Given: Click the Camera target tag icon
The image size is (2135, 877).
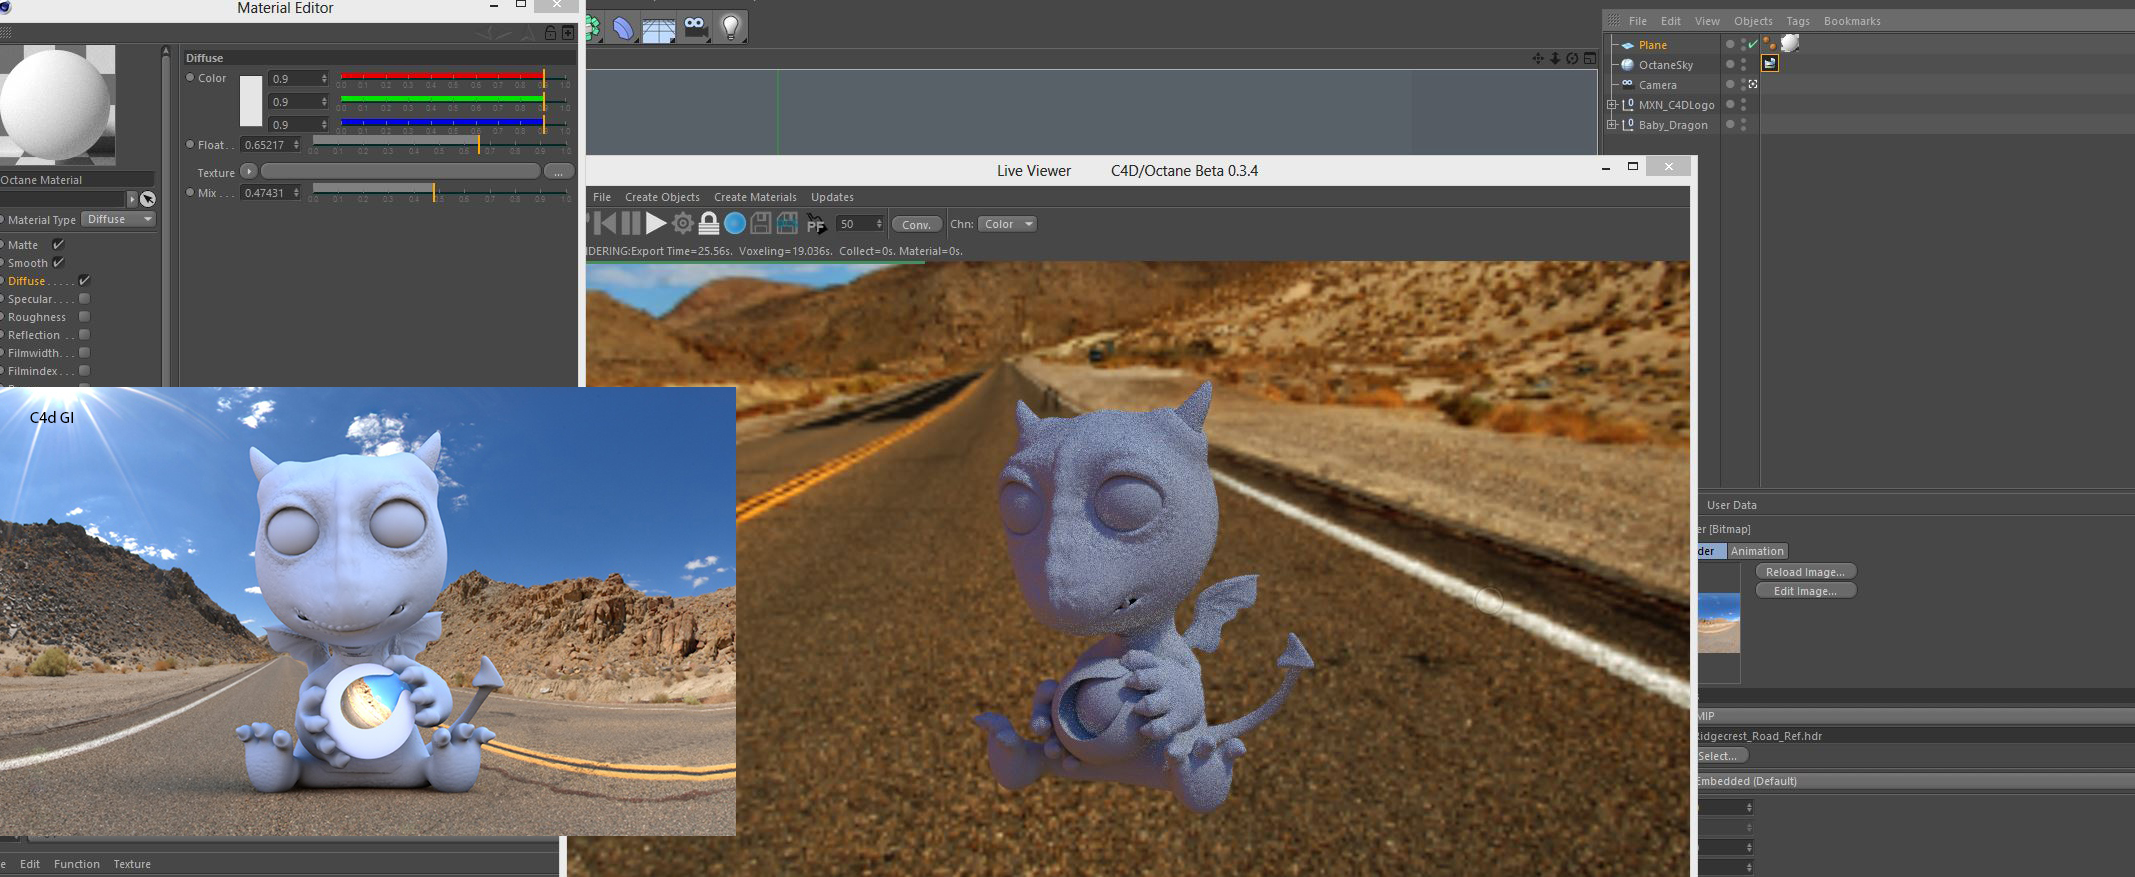Looking at the screenshot, I should (x=1753, y=84).
